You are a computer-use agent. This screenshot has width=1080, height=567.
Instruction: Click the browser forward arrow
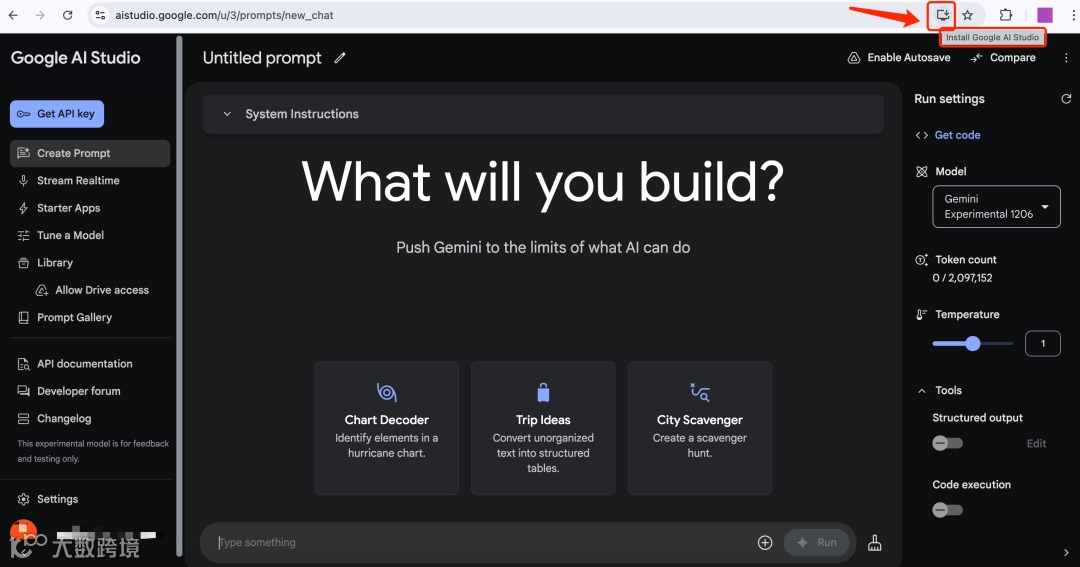tap(40, 15)
